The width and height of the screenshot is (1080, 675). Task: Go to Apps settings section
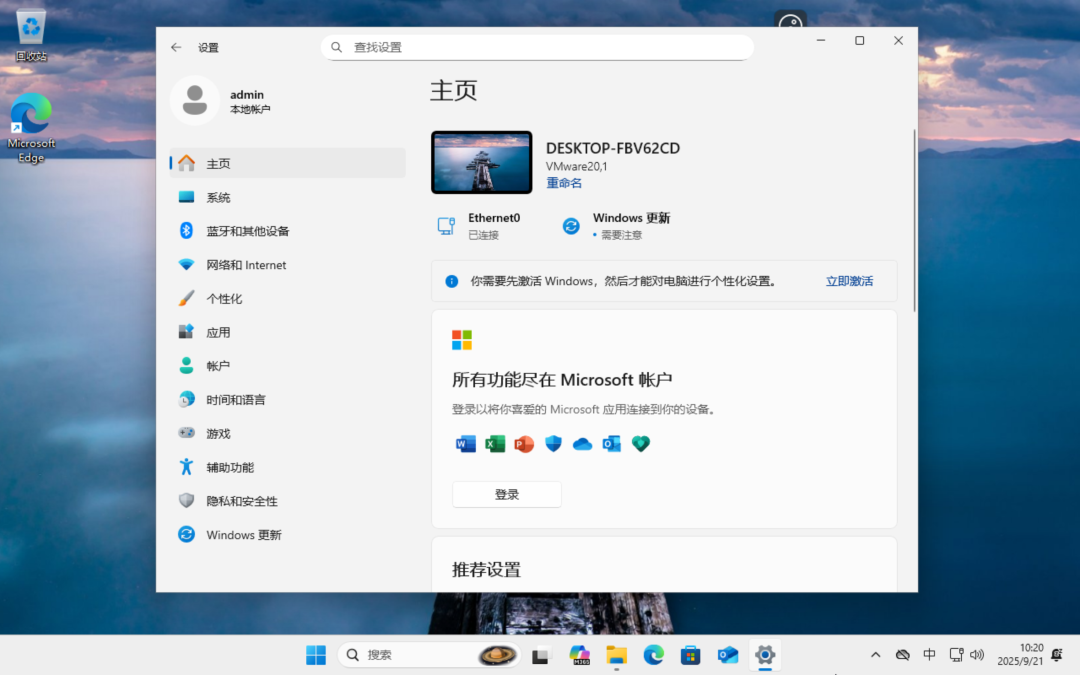tap(218, 332)
